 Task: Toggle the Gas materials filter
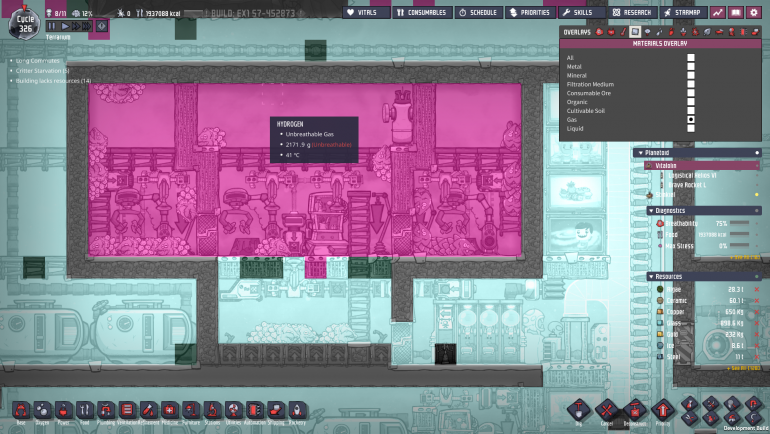[691, 119]
